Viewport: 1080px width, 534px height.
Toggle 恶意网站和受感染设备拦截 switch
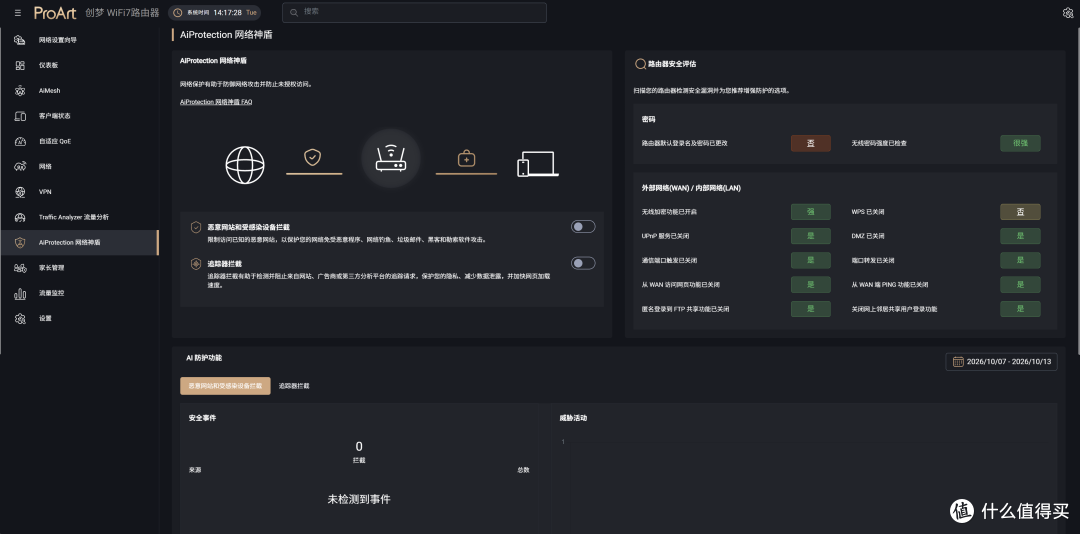[x=583, y=227]
